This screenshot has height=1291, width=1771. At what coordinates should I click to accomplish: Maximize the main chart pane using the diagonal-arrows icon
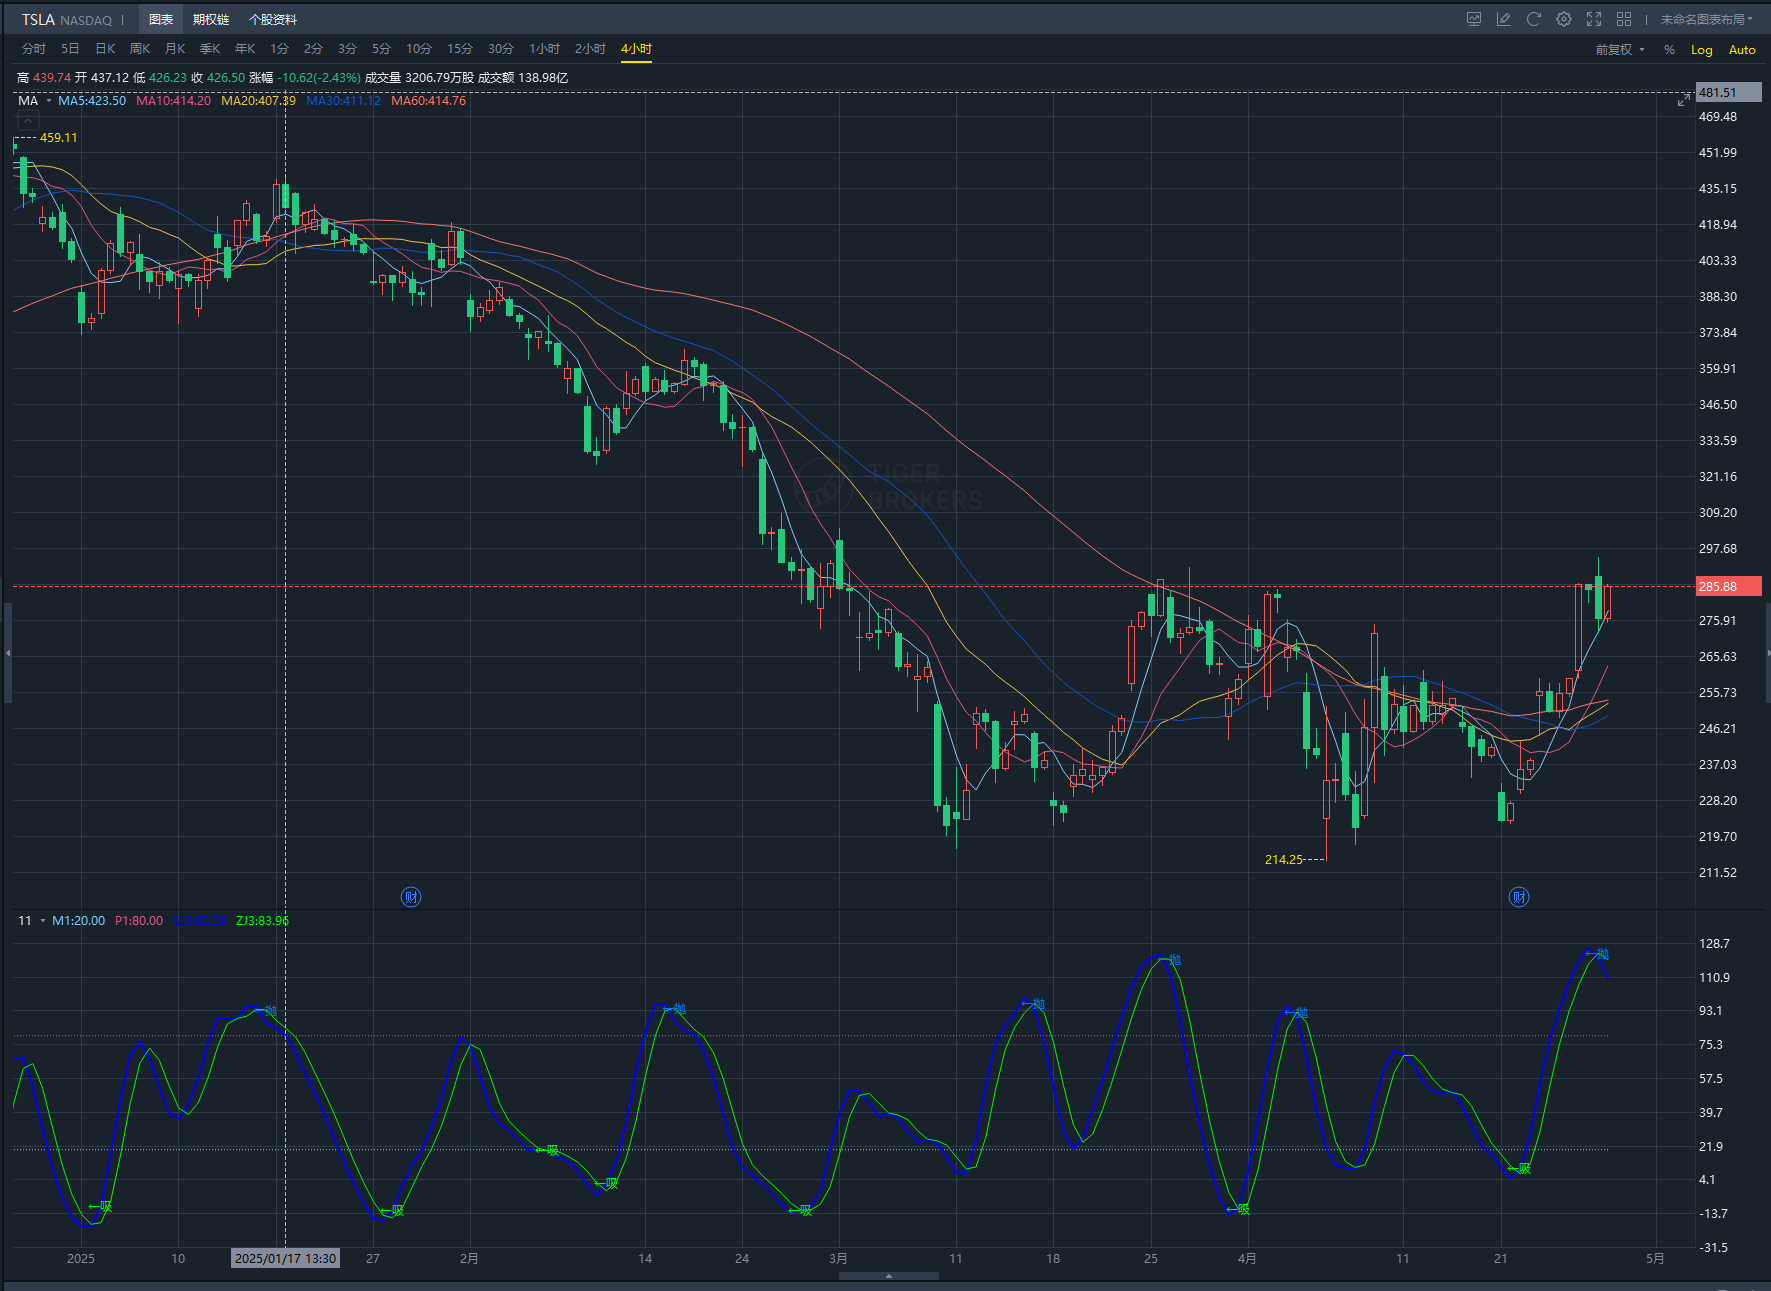[1684, 100]
